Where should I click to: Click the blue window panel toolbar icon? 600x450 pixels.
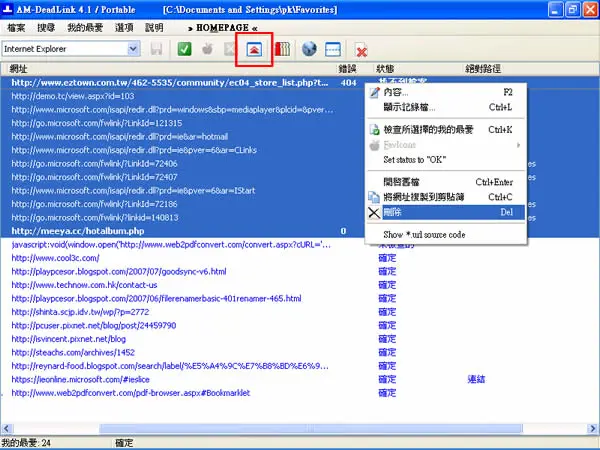coord(333,49)
